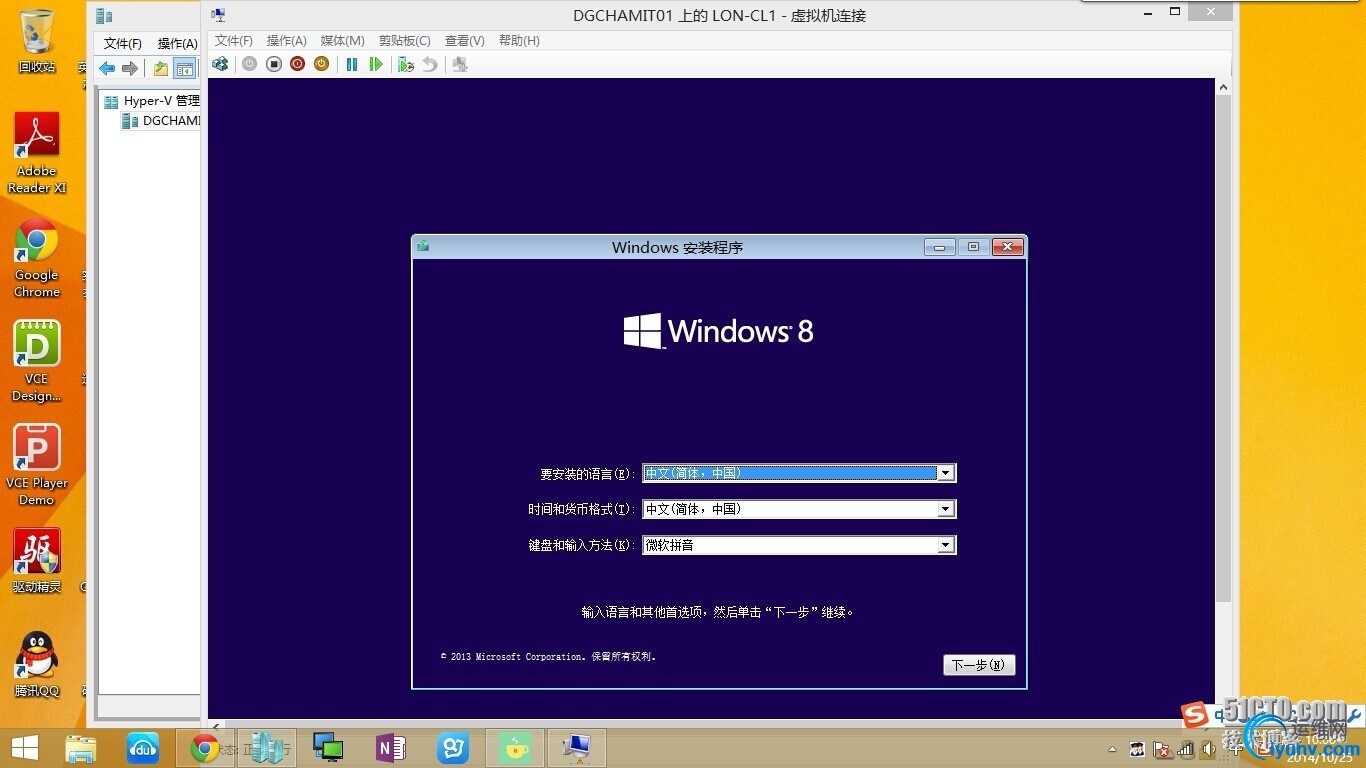Screen dimensions: 1366x768
Task: Open VCE Player Demo desktop shortcut
Action: pyautogui.click(x=37, y=466)
